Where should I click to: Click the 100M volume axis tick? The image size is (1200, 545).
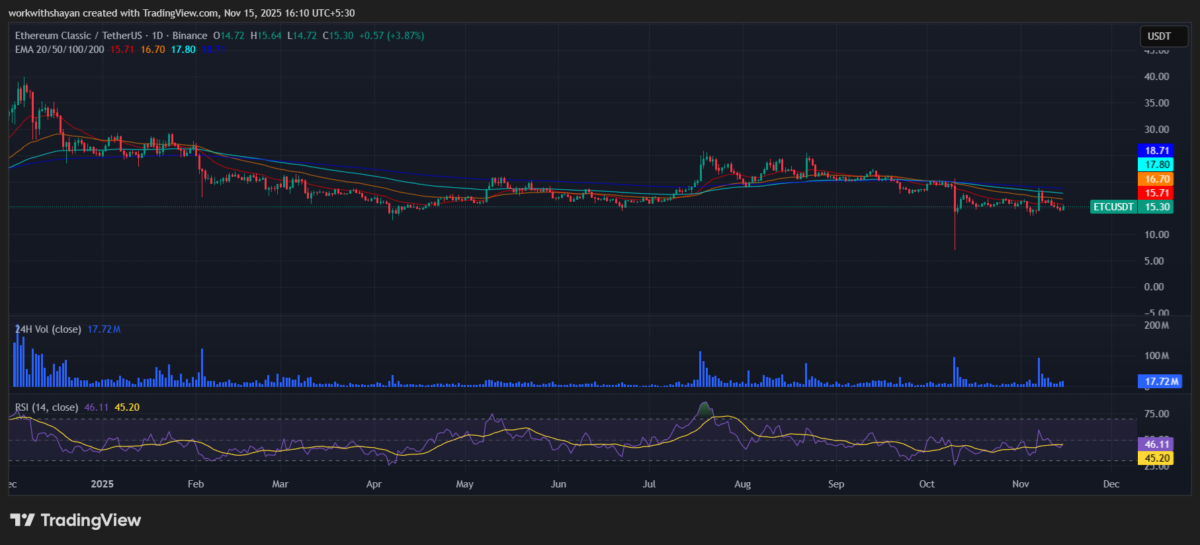(x=1158, y=355)
